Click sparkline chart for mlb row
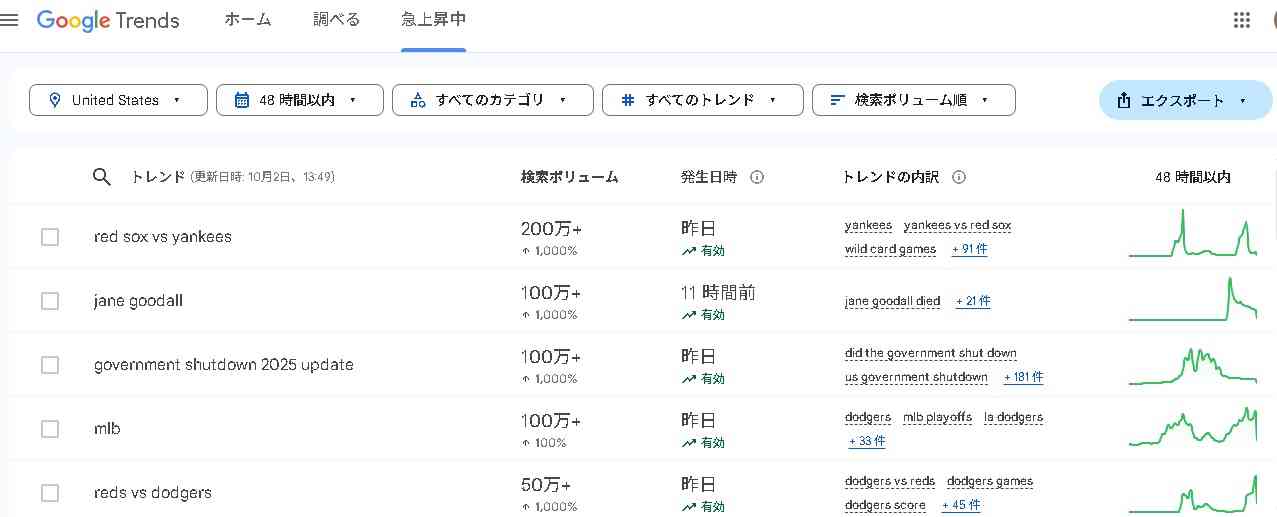Viewport: 1277px width, 517px height. coord(1193,427)
